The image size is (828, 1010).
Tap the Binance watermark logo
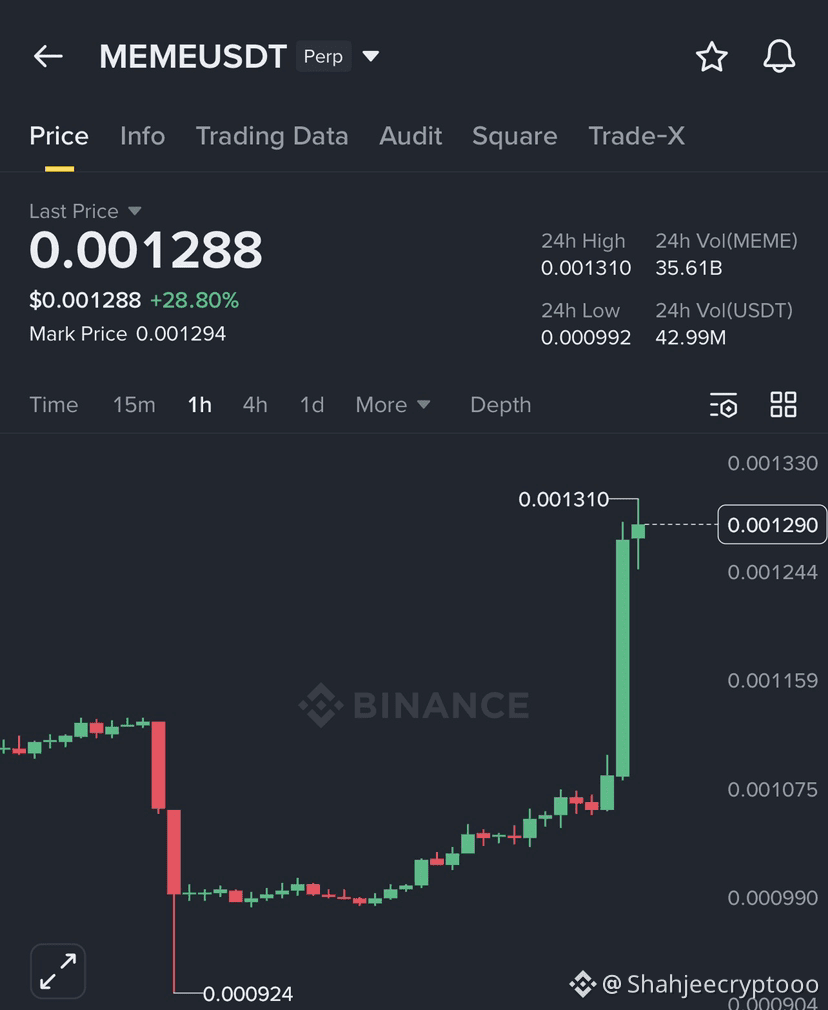pyautogui.click(x=414, y=705)
